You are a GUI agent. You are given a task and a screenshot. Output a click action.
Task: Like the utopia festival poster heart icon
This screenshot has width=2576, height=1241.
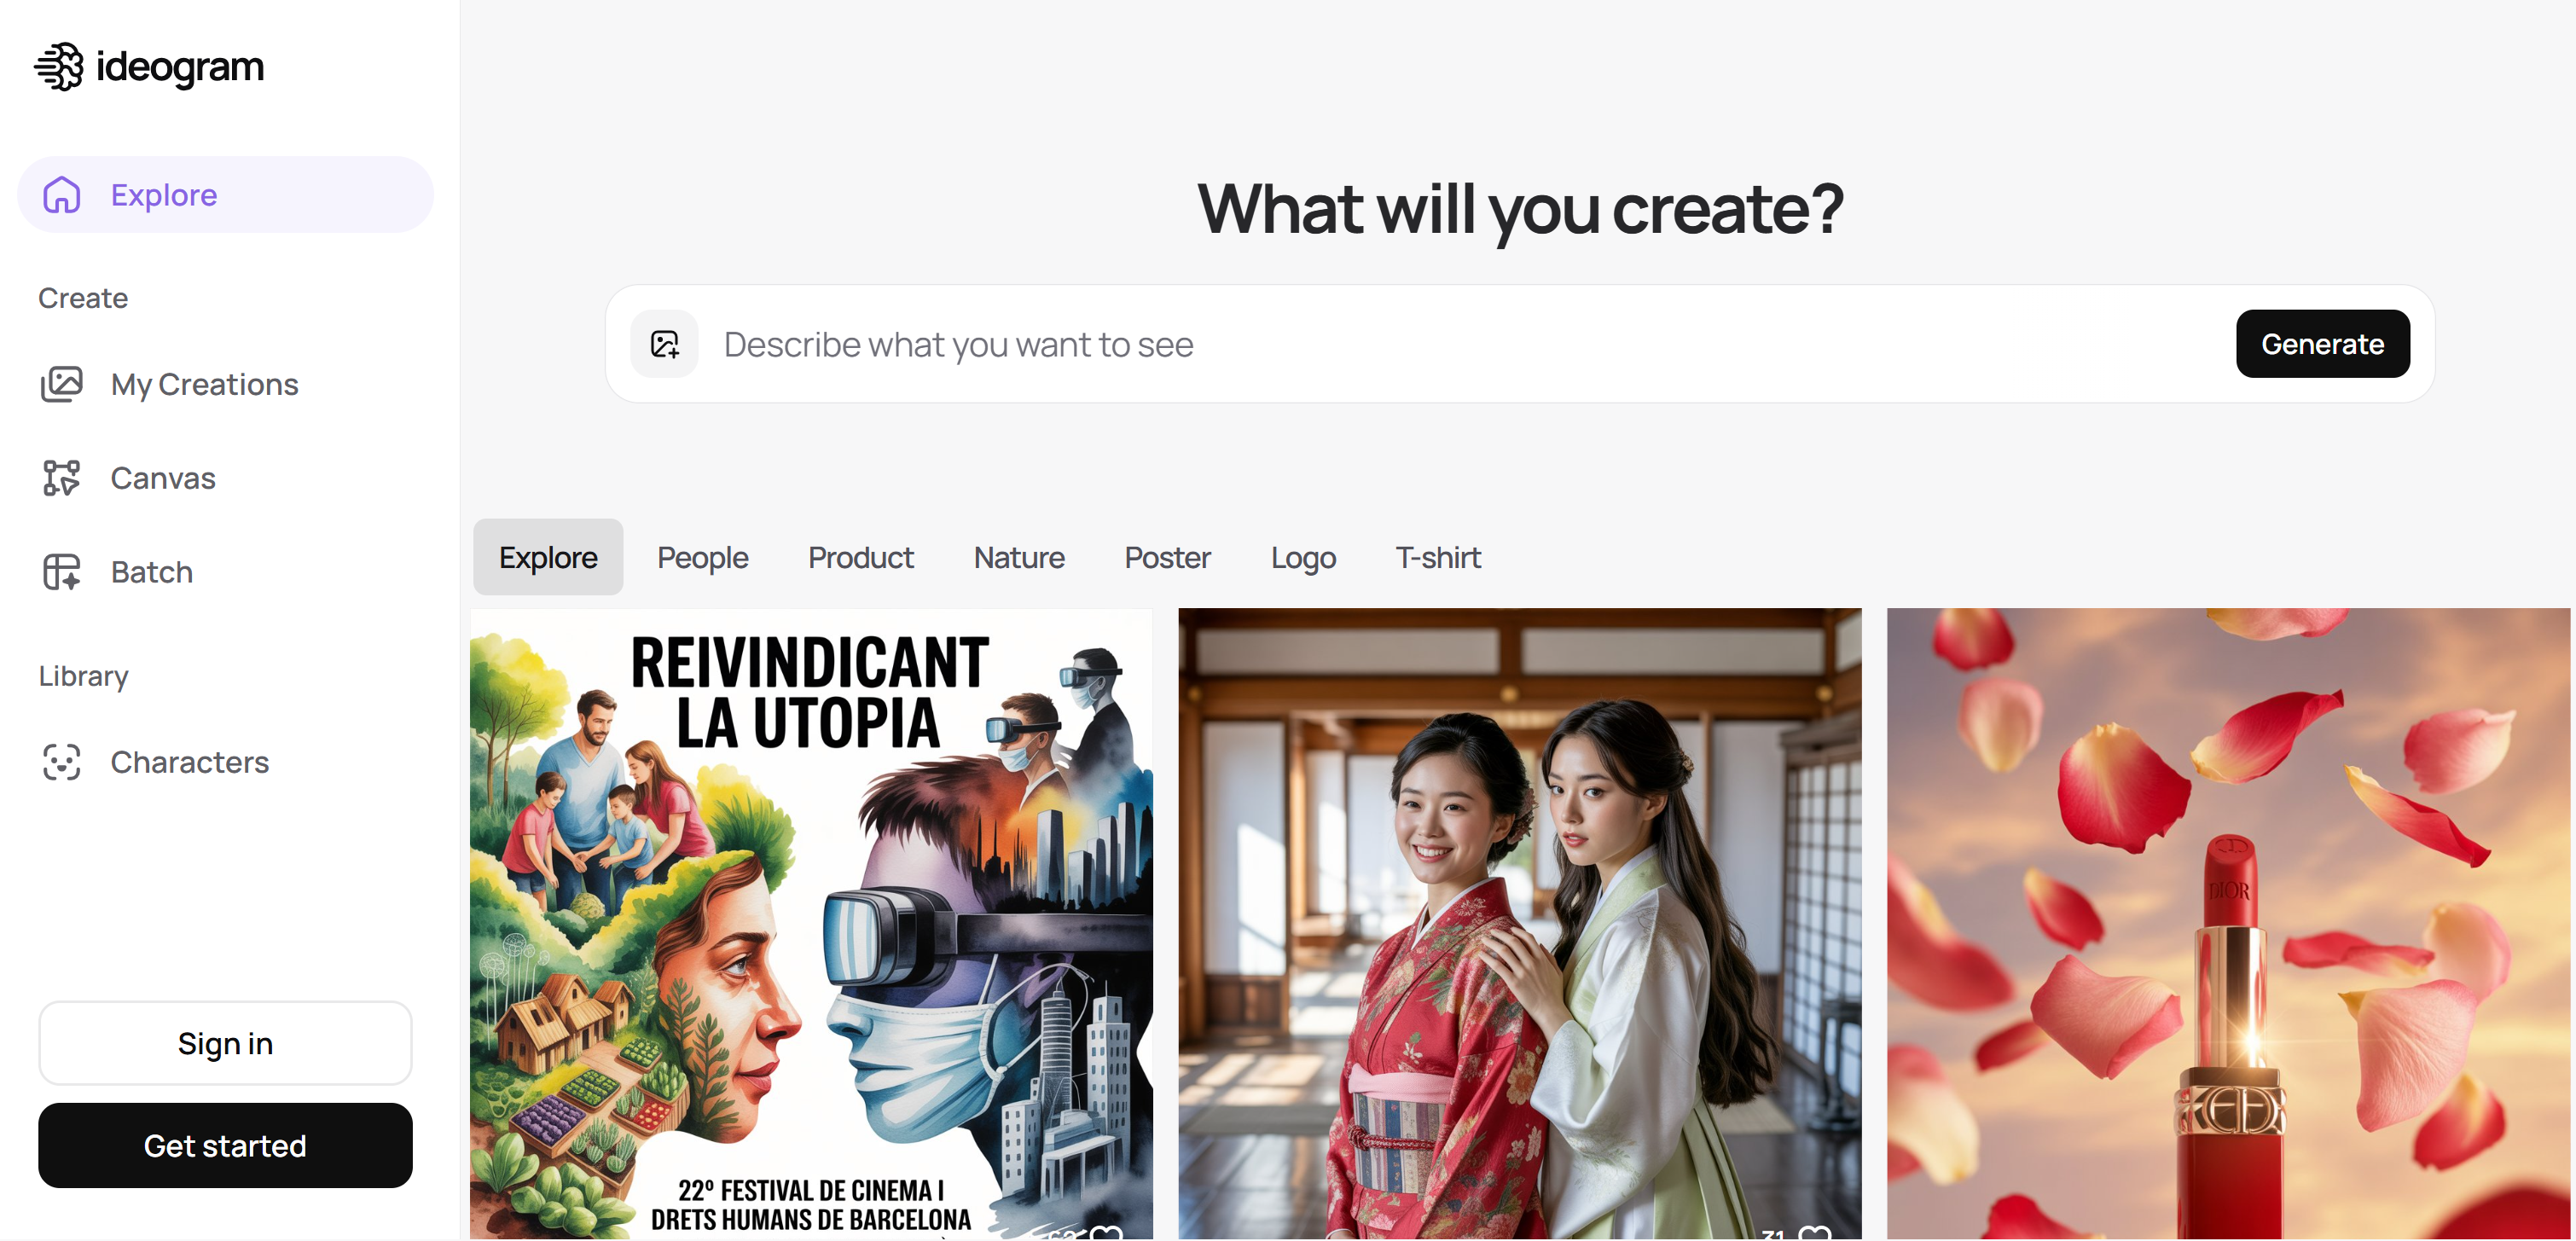[x=1107, y=1232]
